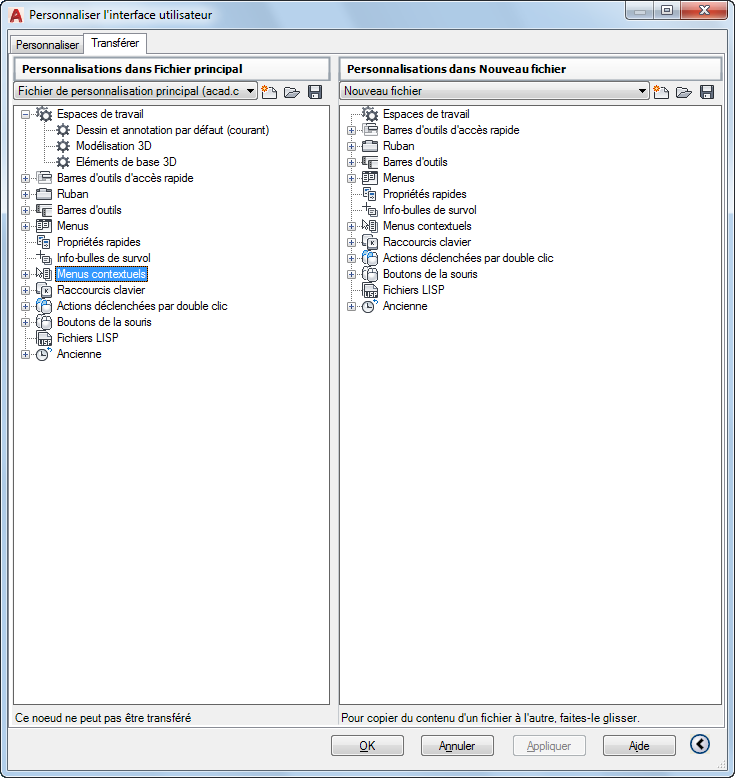The width and height of the screenshot is (735, 778).
Task: Click Espaces de travail icon in right tree
Action: (370, 114)
